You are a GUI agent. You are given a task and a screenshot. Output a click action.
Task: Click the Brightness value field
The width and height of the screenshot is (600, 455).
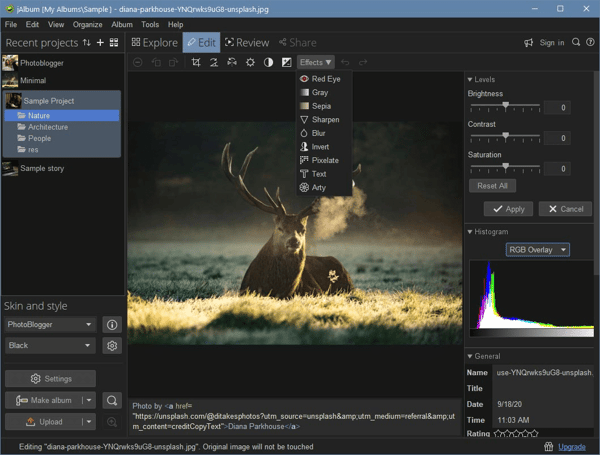(x=557, y=108)
